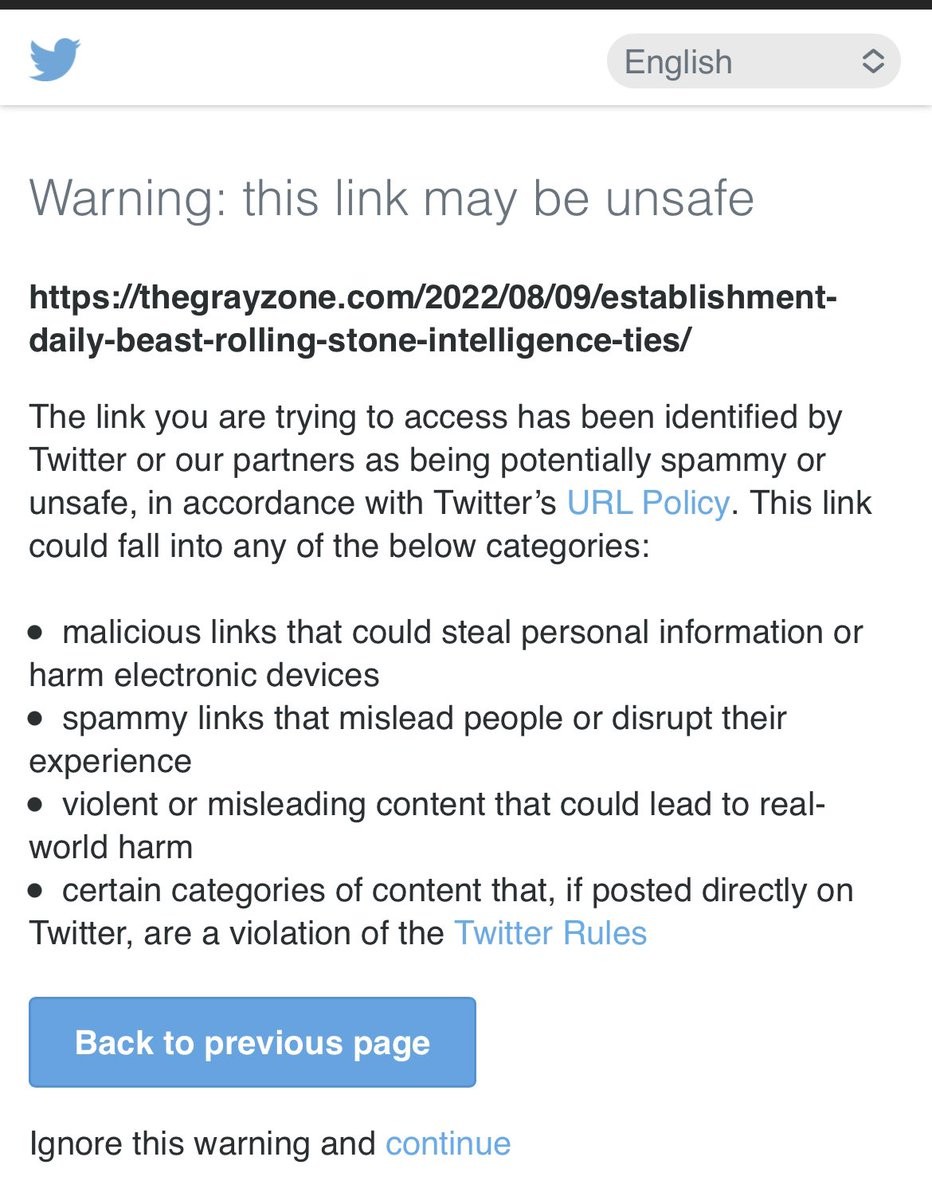
Task: Click the "The link you are trying to access" sentence
Action: (435, 417)
